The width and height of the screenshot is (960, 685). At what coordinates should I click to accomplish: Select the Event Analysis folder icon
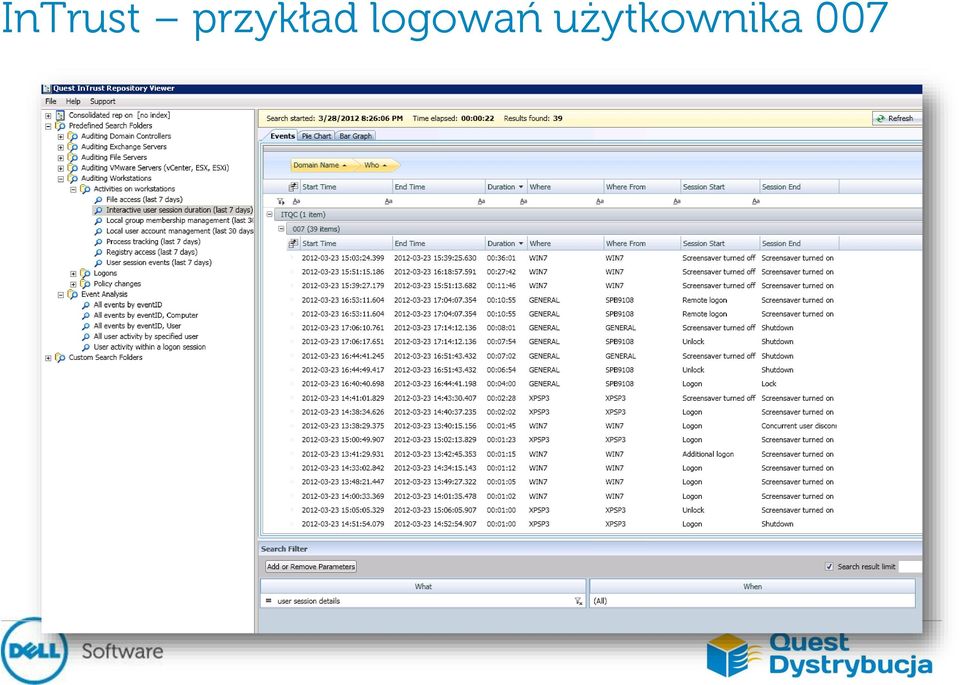click(73, 294)
